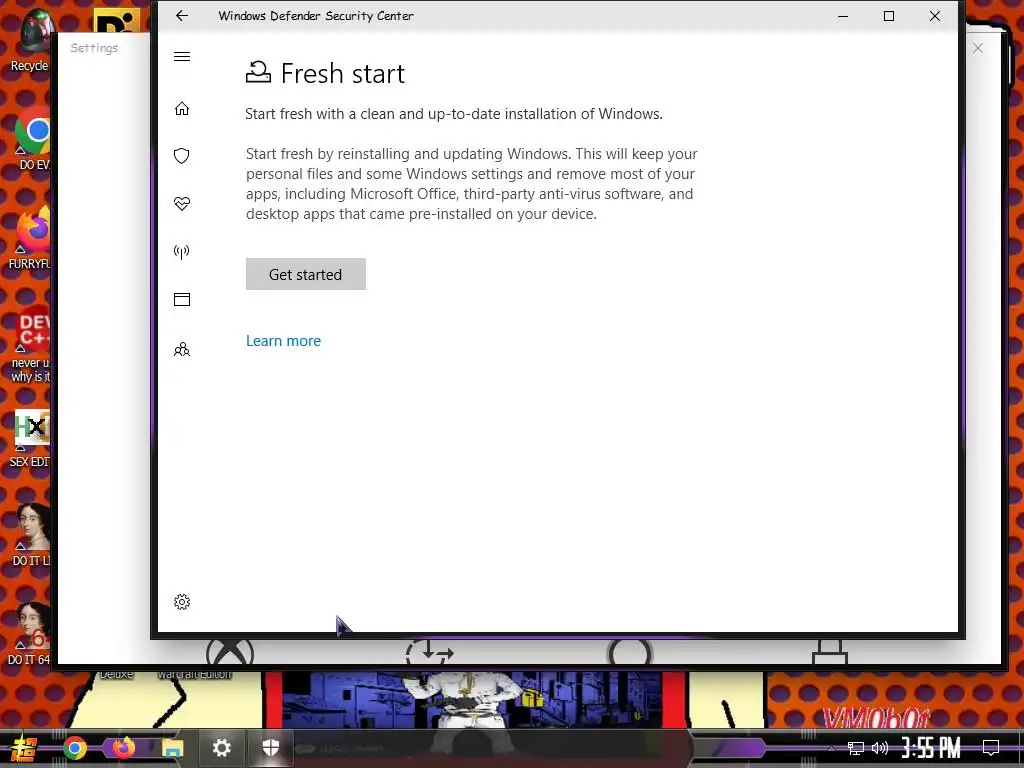Show the clock reading 3:55 PM
The height and width of the screenshot is (768, 1024).
click(x=931, y=748)
